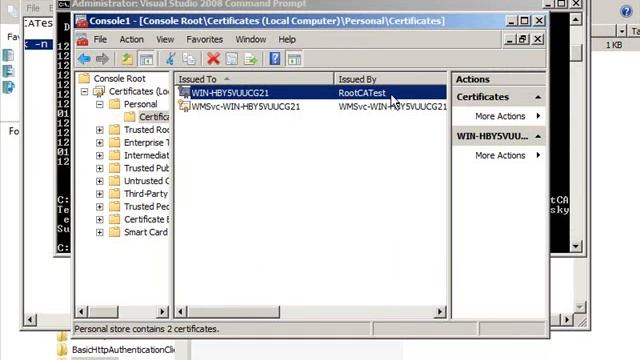Click the Cut scissors toolbar icon

pos(171,59)
